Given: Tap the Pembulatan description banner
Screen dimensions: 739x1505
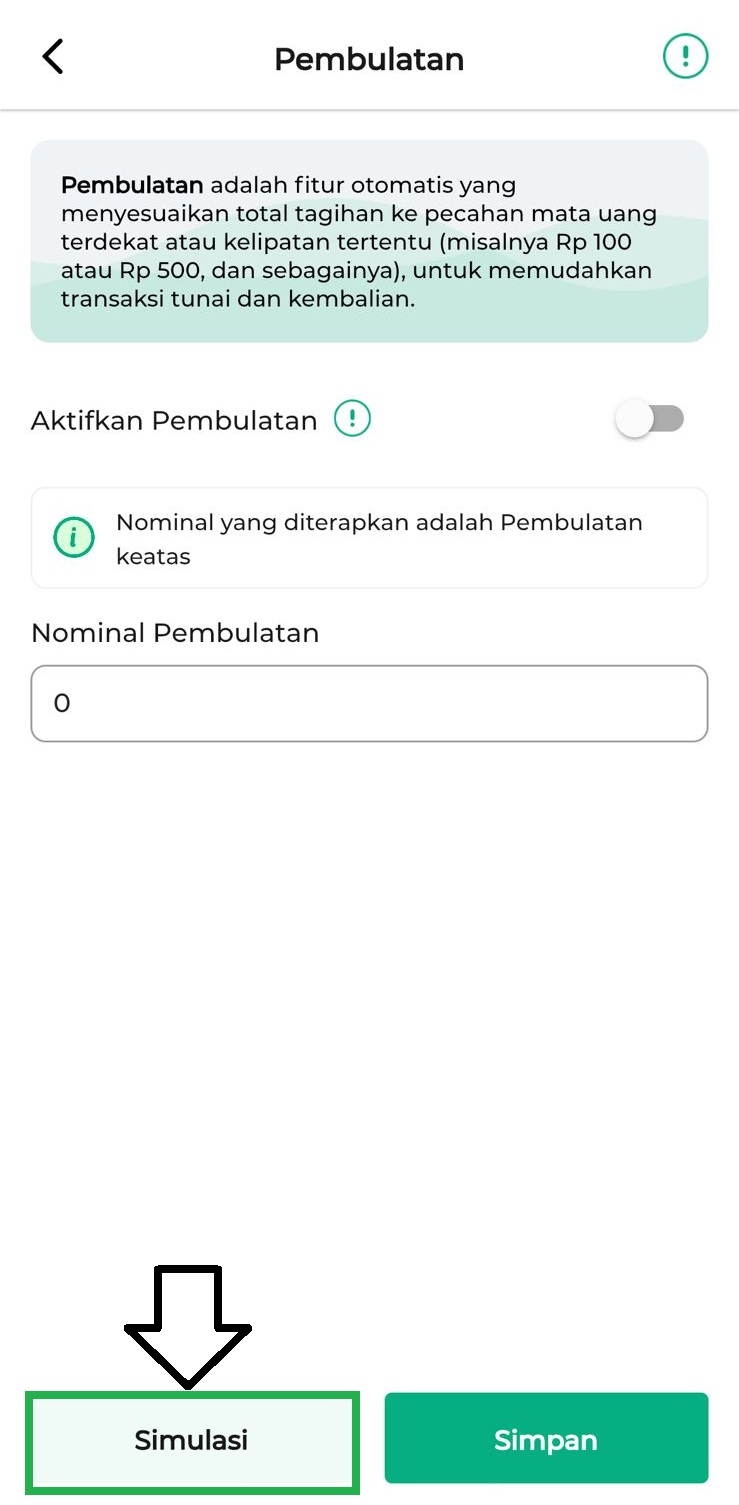Looking at the screenshot, I should (369, 241).
